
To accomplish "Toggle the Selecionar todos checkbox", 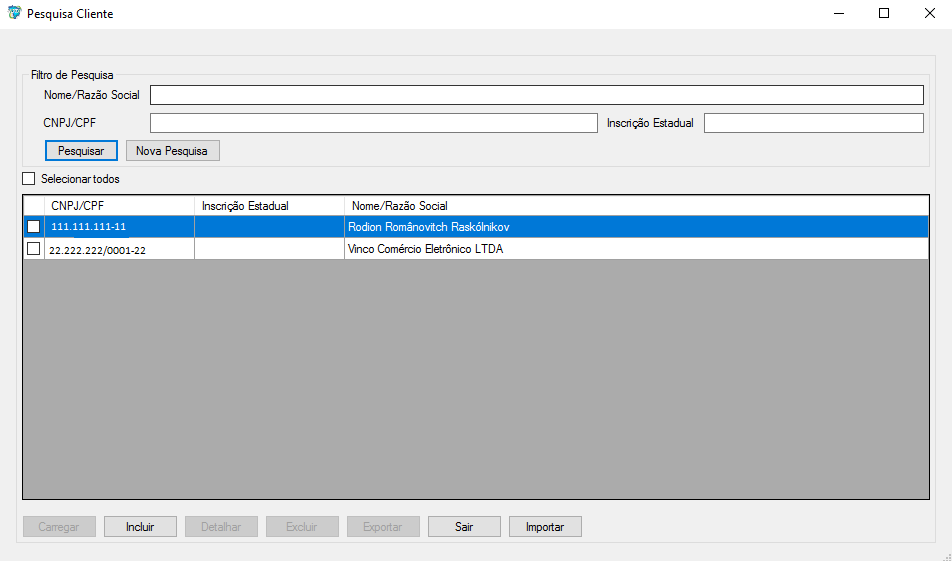I will (29, 178).
